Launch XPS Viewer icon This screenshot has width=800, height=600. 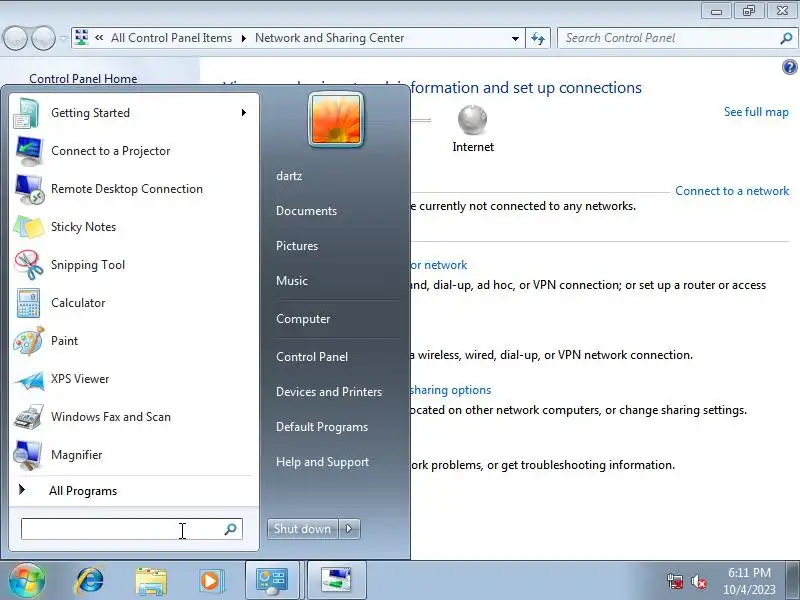[30, 380]
